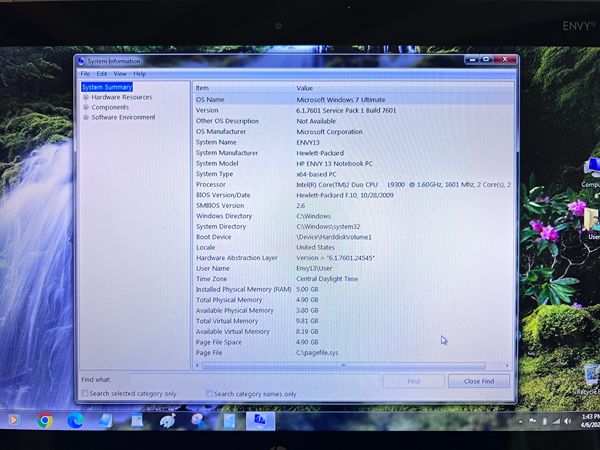This screenshot has height=450, width=600.
Task: Click the 'ENVY13' system name value
Action: 308,142
